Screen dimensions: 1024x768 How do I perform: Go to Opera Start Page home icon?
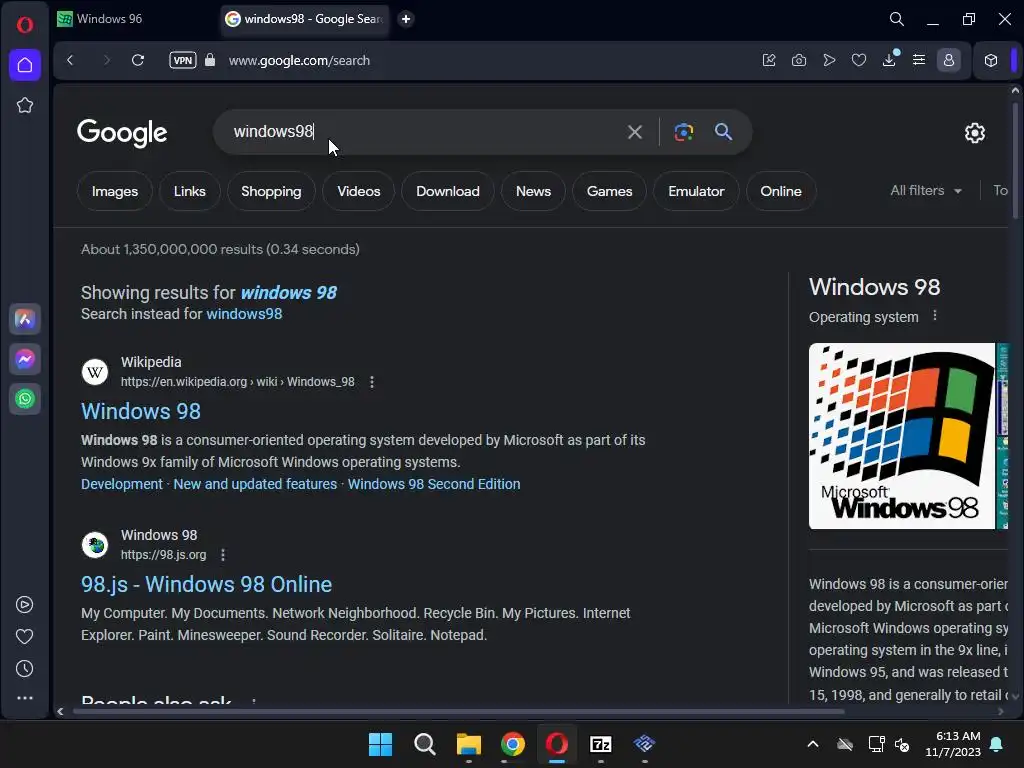pos(25,65)
